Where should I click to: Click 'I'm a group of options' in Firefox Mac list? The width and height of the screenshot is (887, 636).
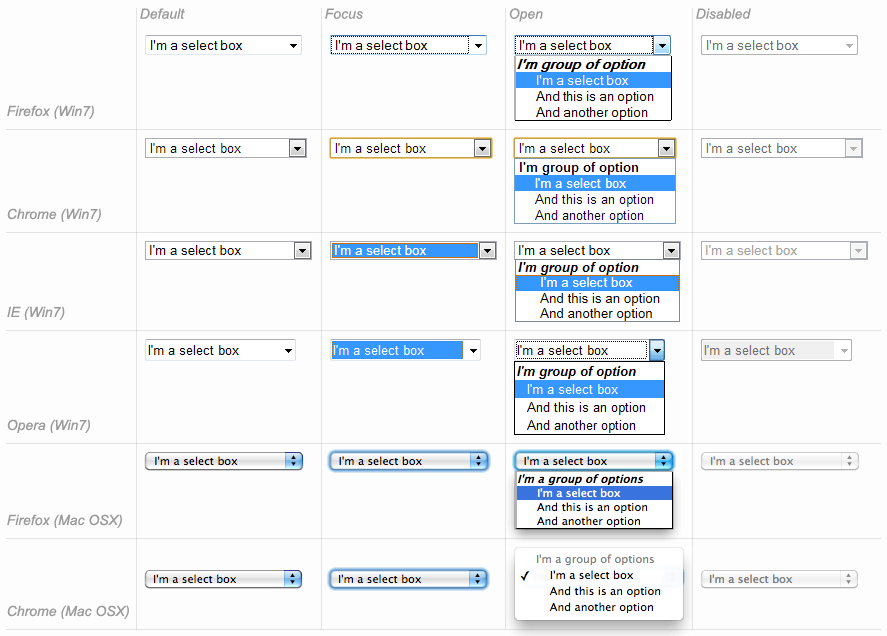point(580,479)
